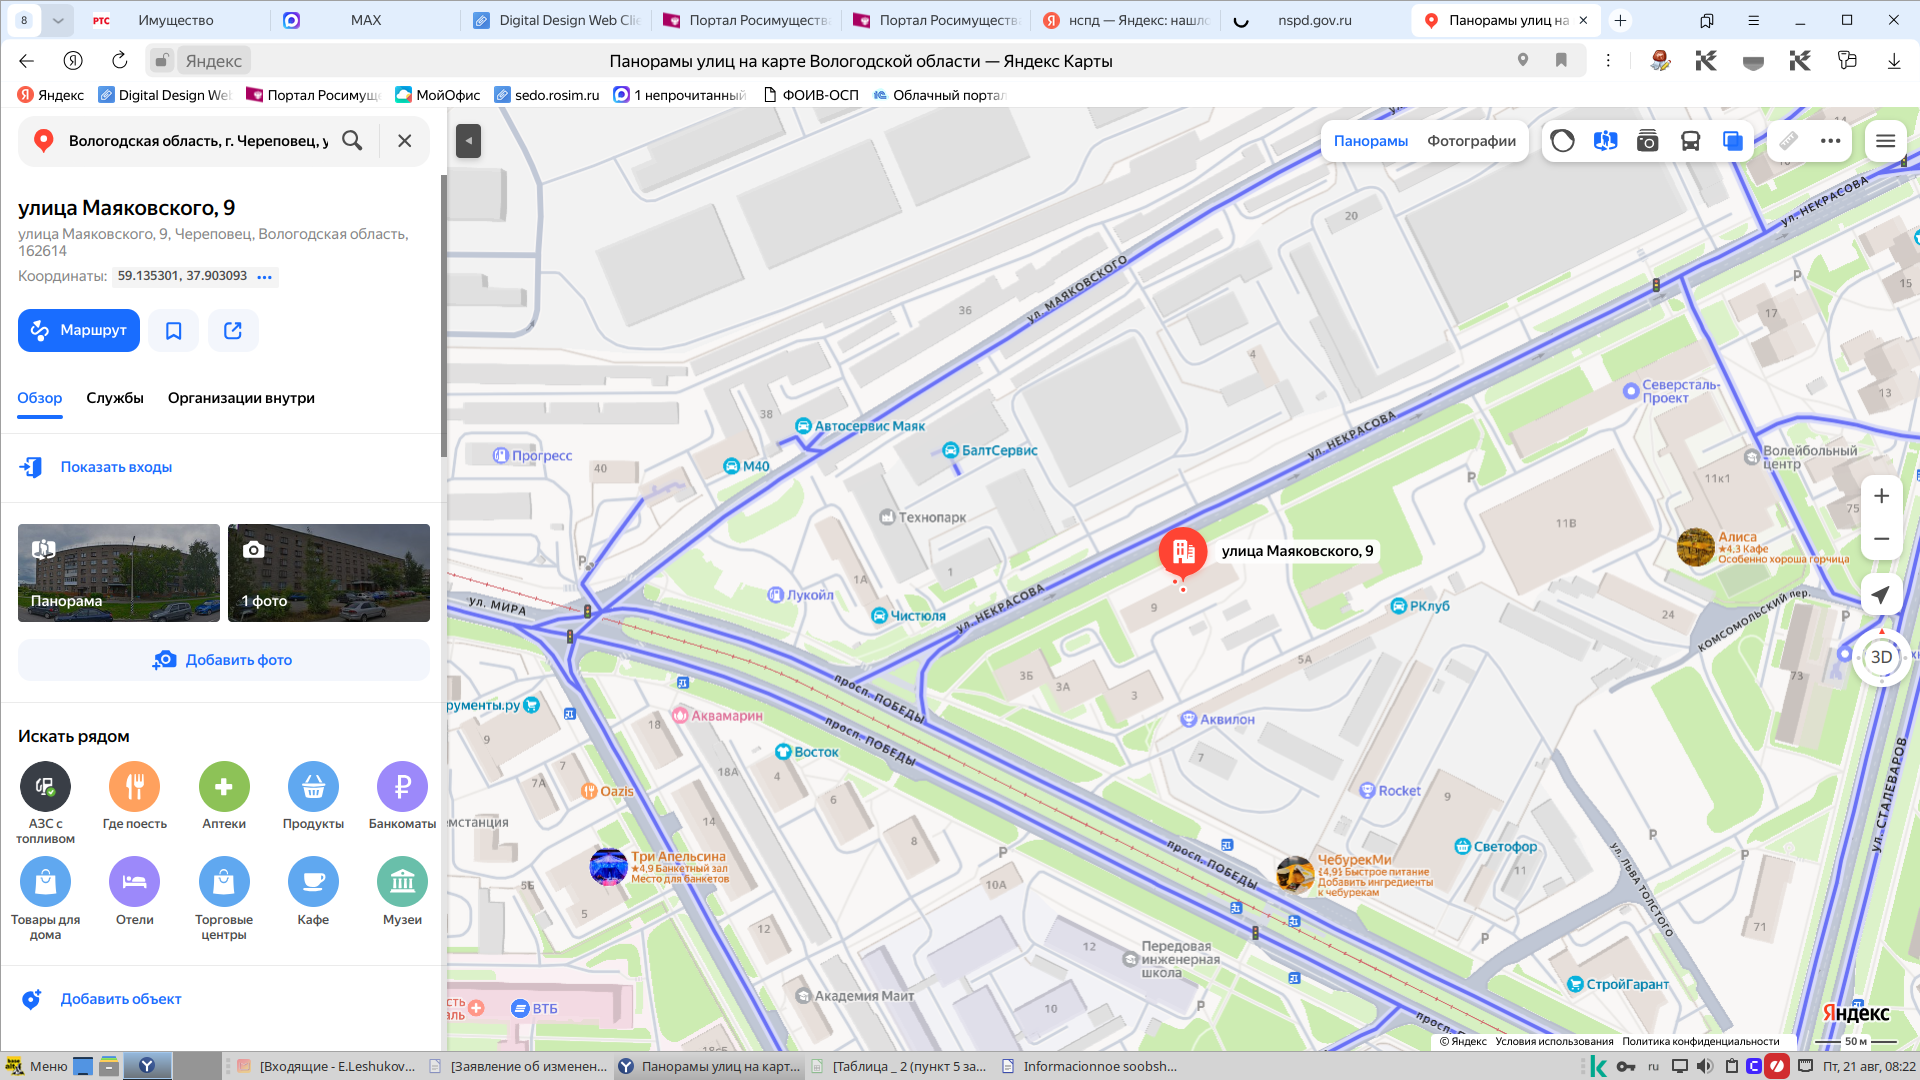Screen dimensions: 1920x1080
Task: Click Показать входы link
Action: point(116,467)
